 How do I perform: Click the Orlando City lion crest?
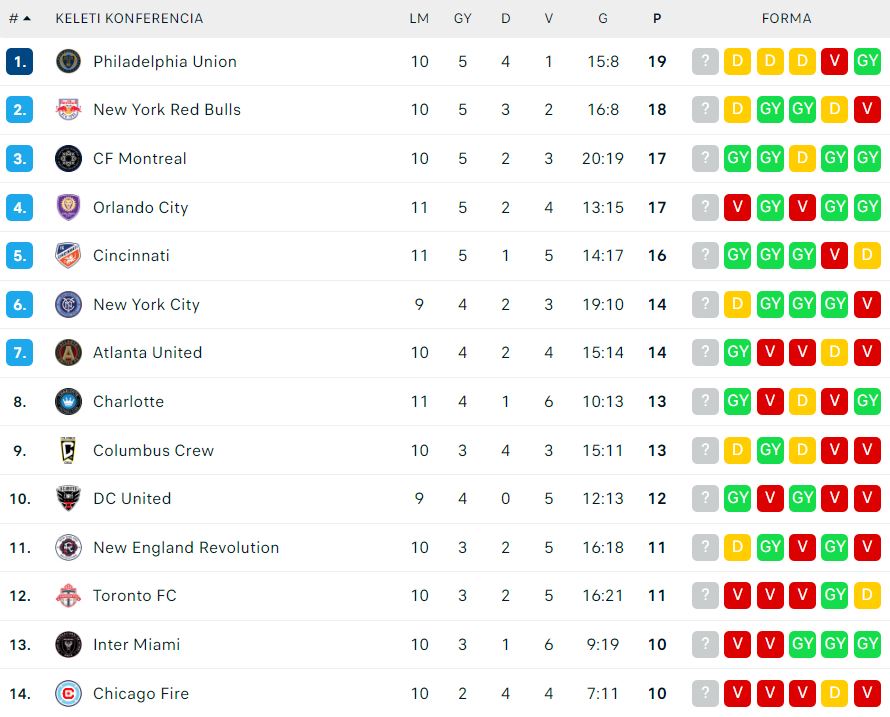tap(68, 207)
